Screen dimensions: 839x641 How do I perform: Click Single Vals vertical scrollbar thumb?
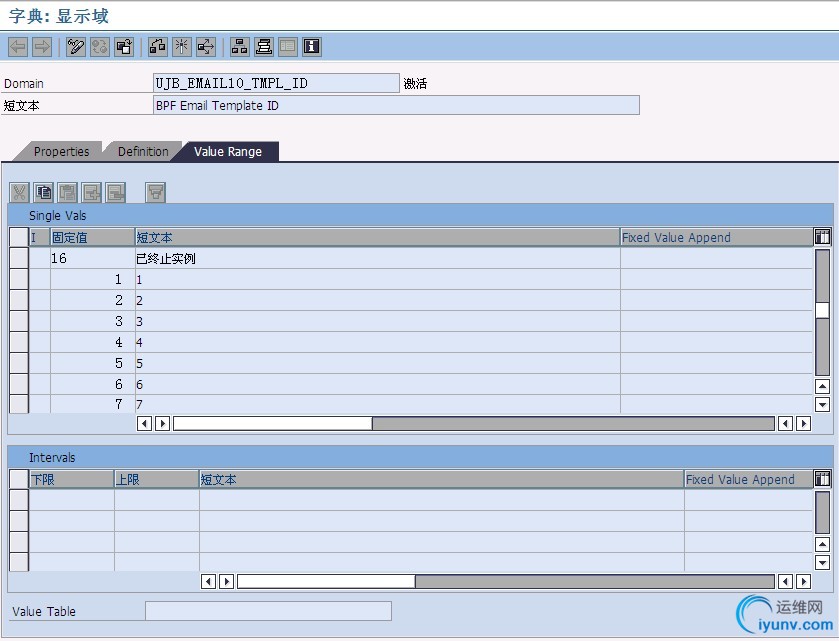point(822,310)
